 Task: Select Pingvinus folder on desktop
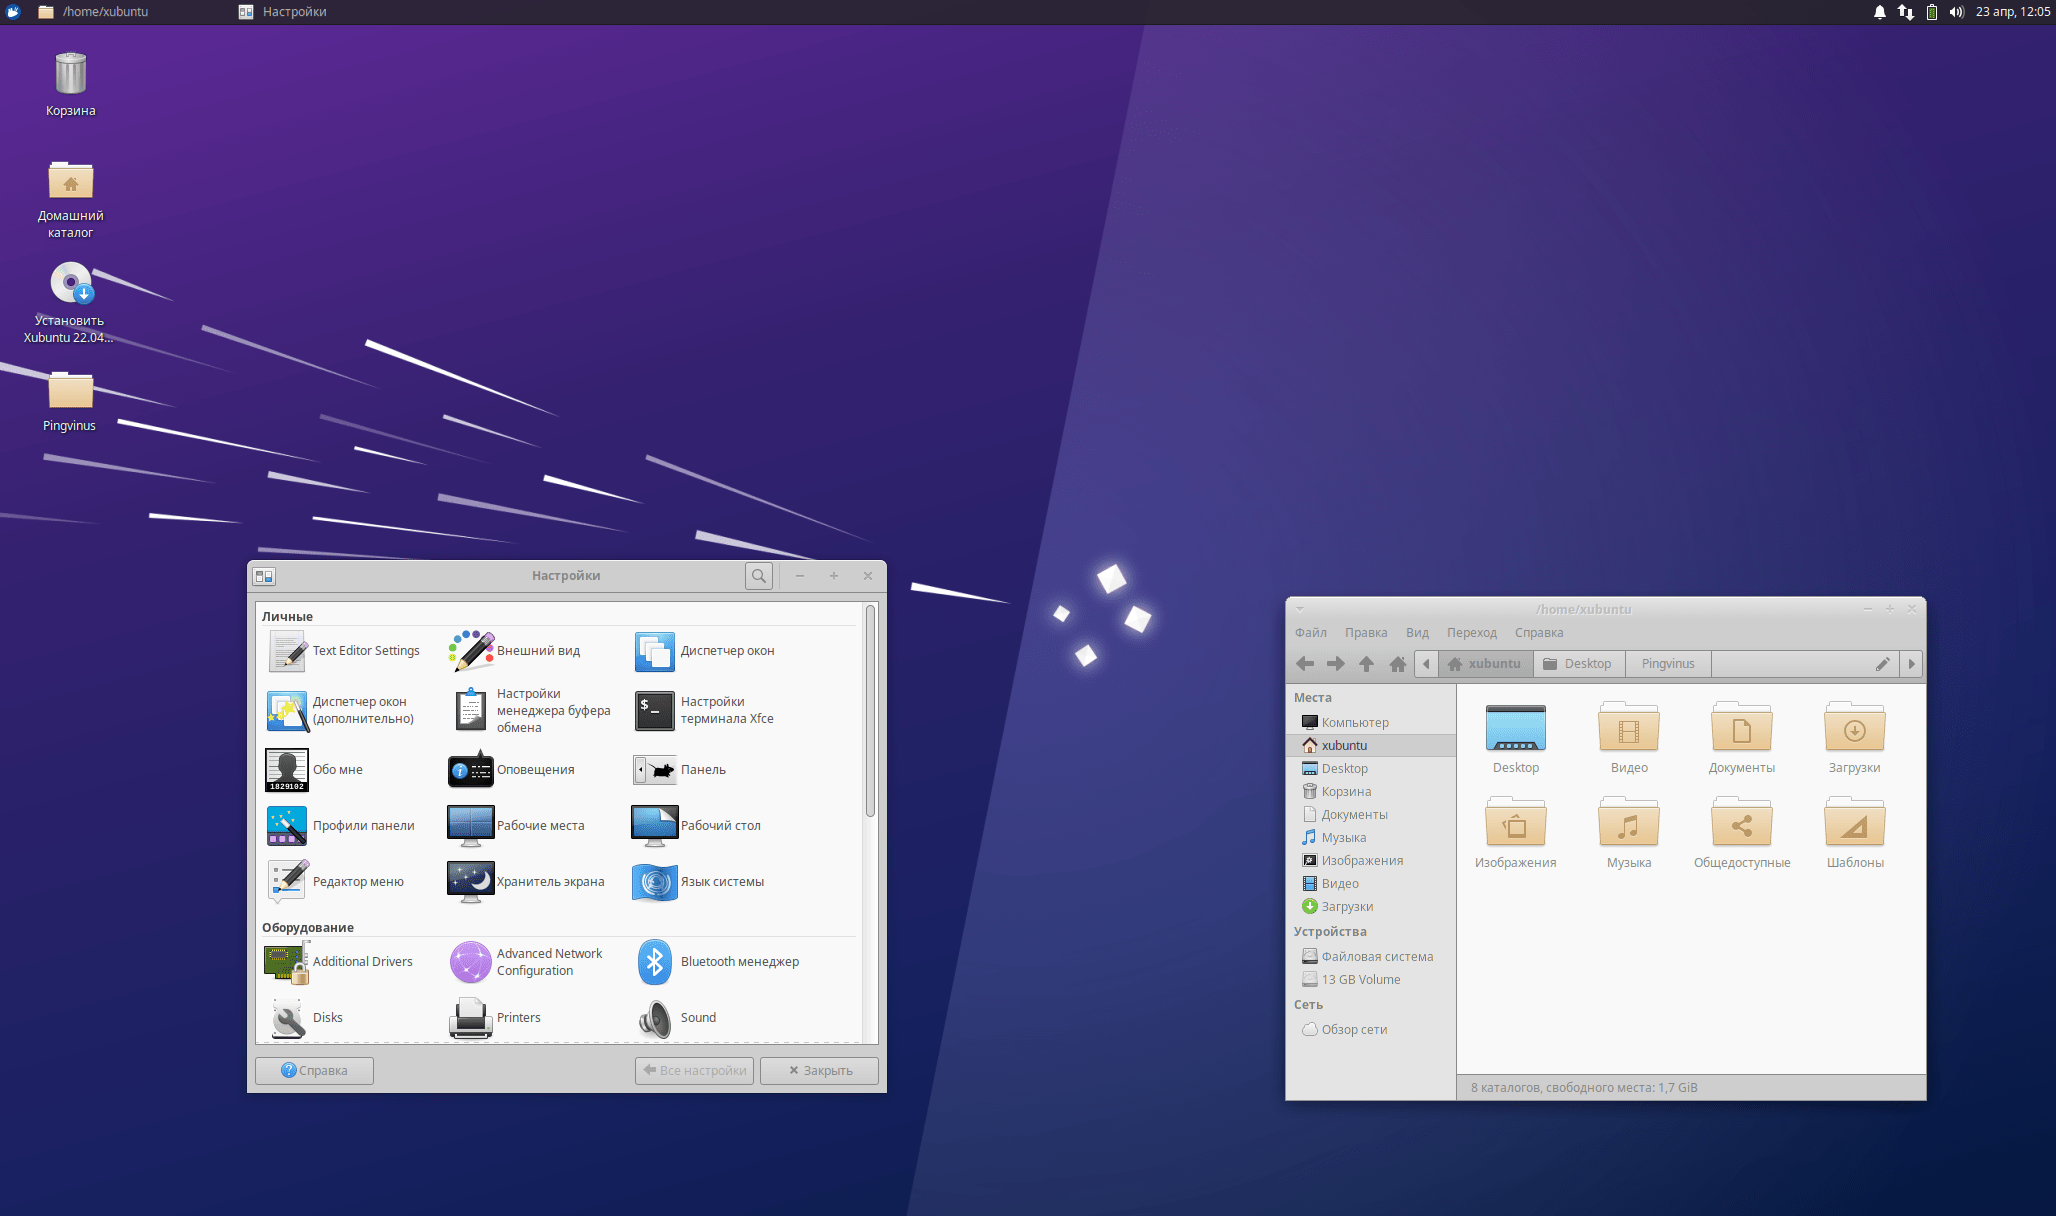pyautogui.click(x=70, y=401)
